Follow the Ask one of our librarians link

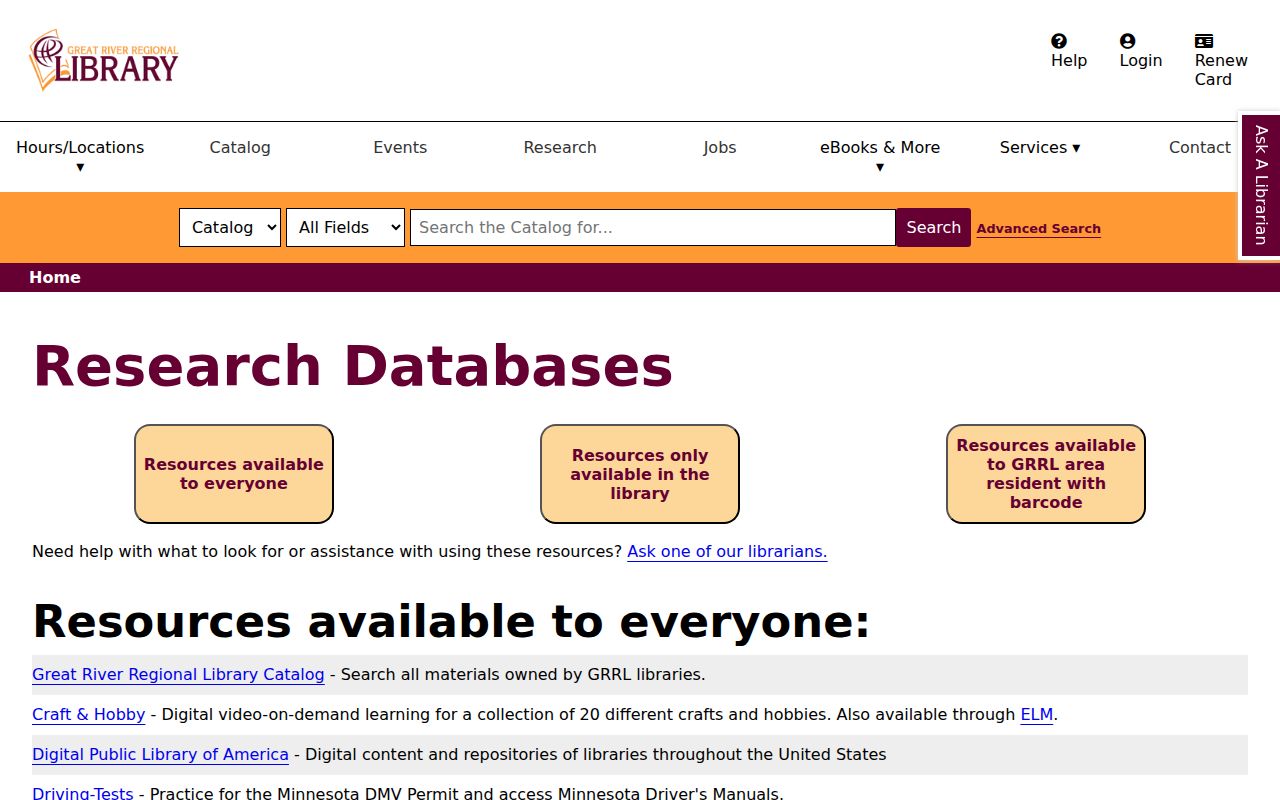point(727,551)
